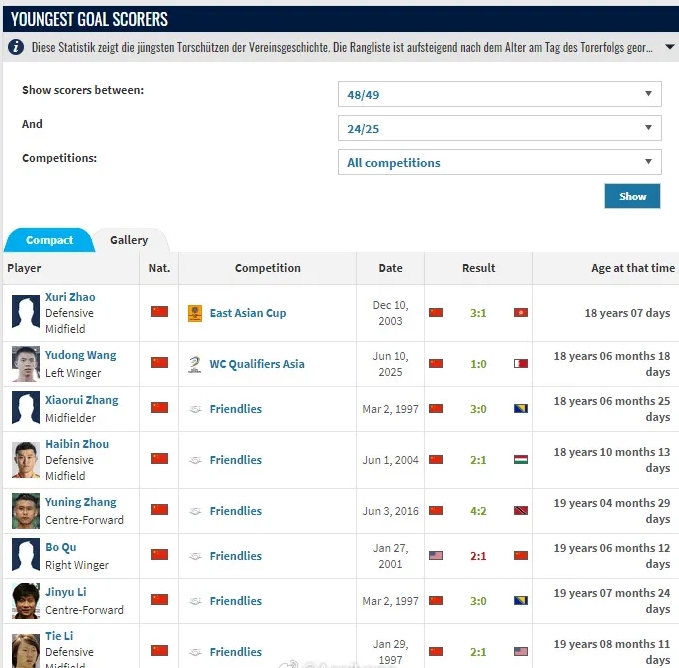Open the All competitions dropdown
679x668 pixels.
[499, 162]
